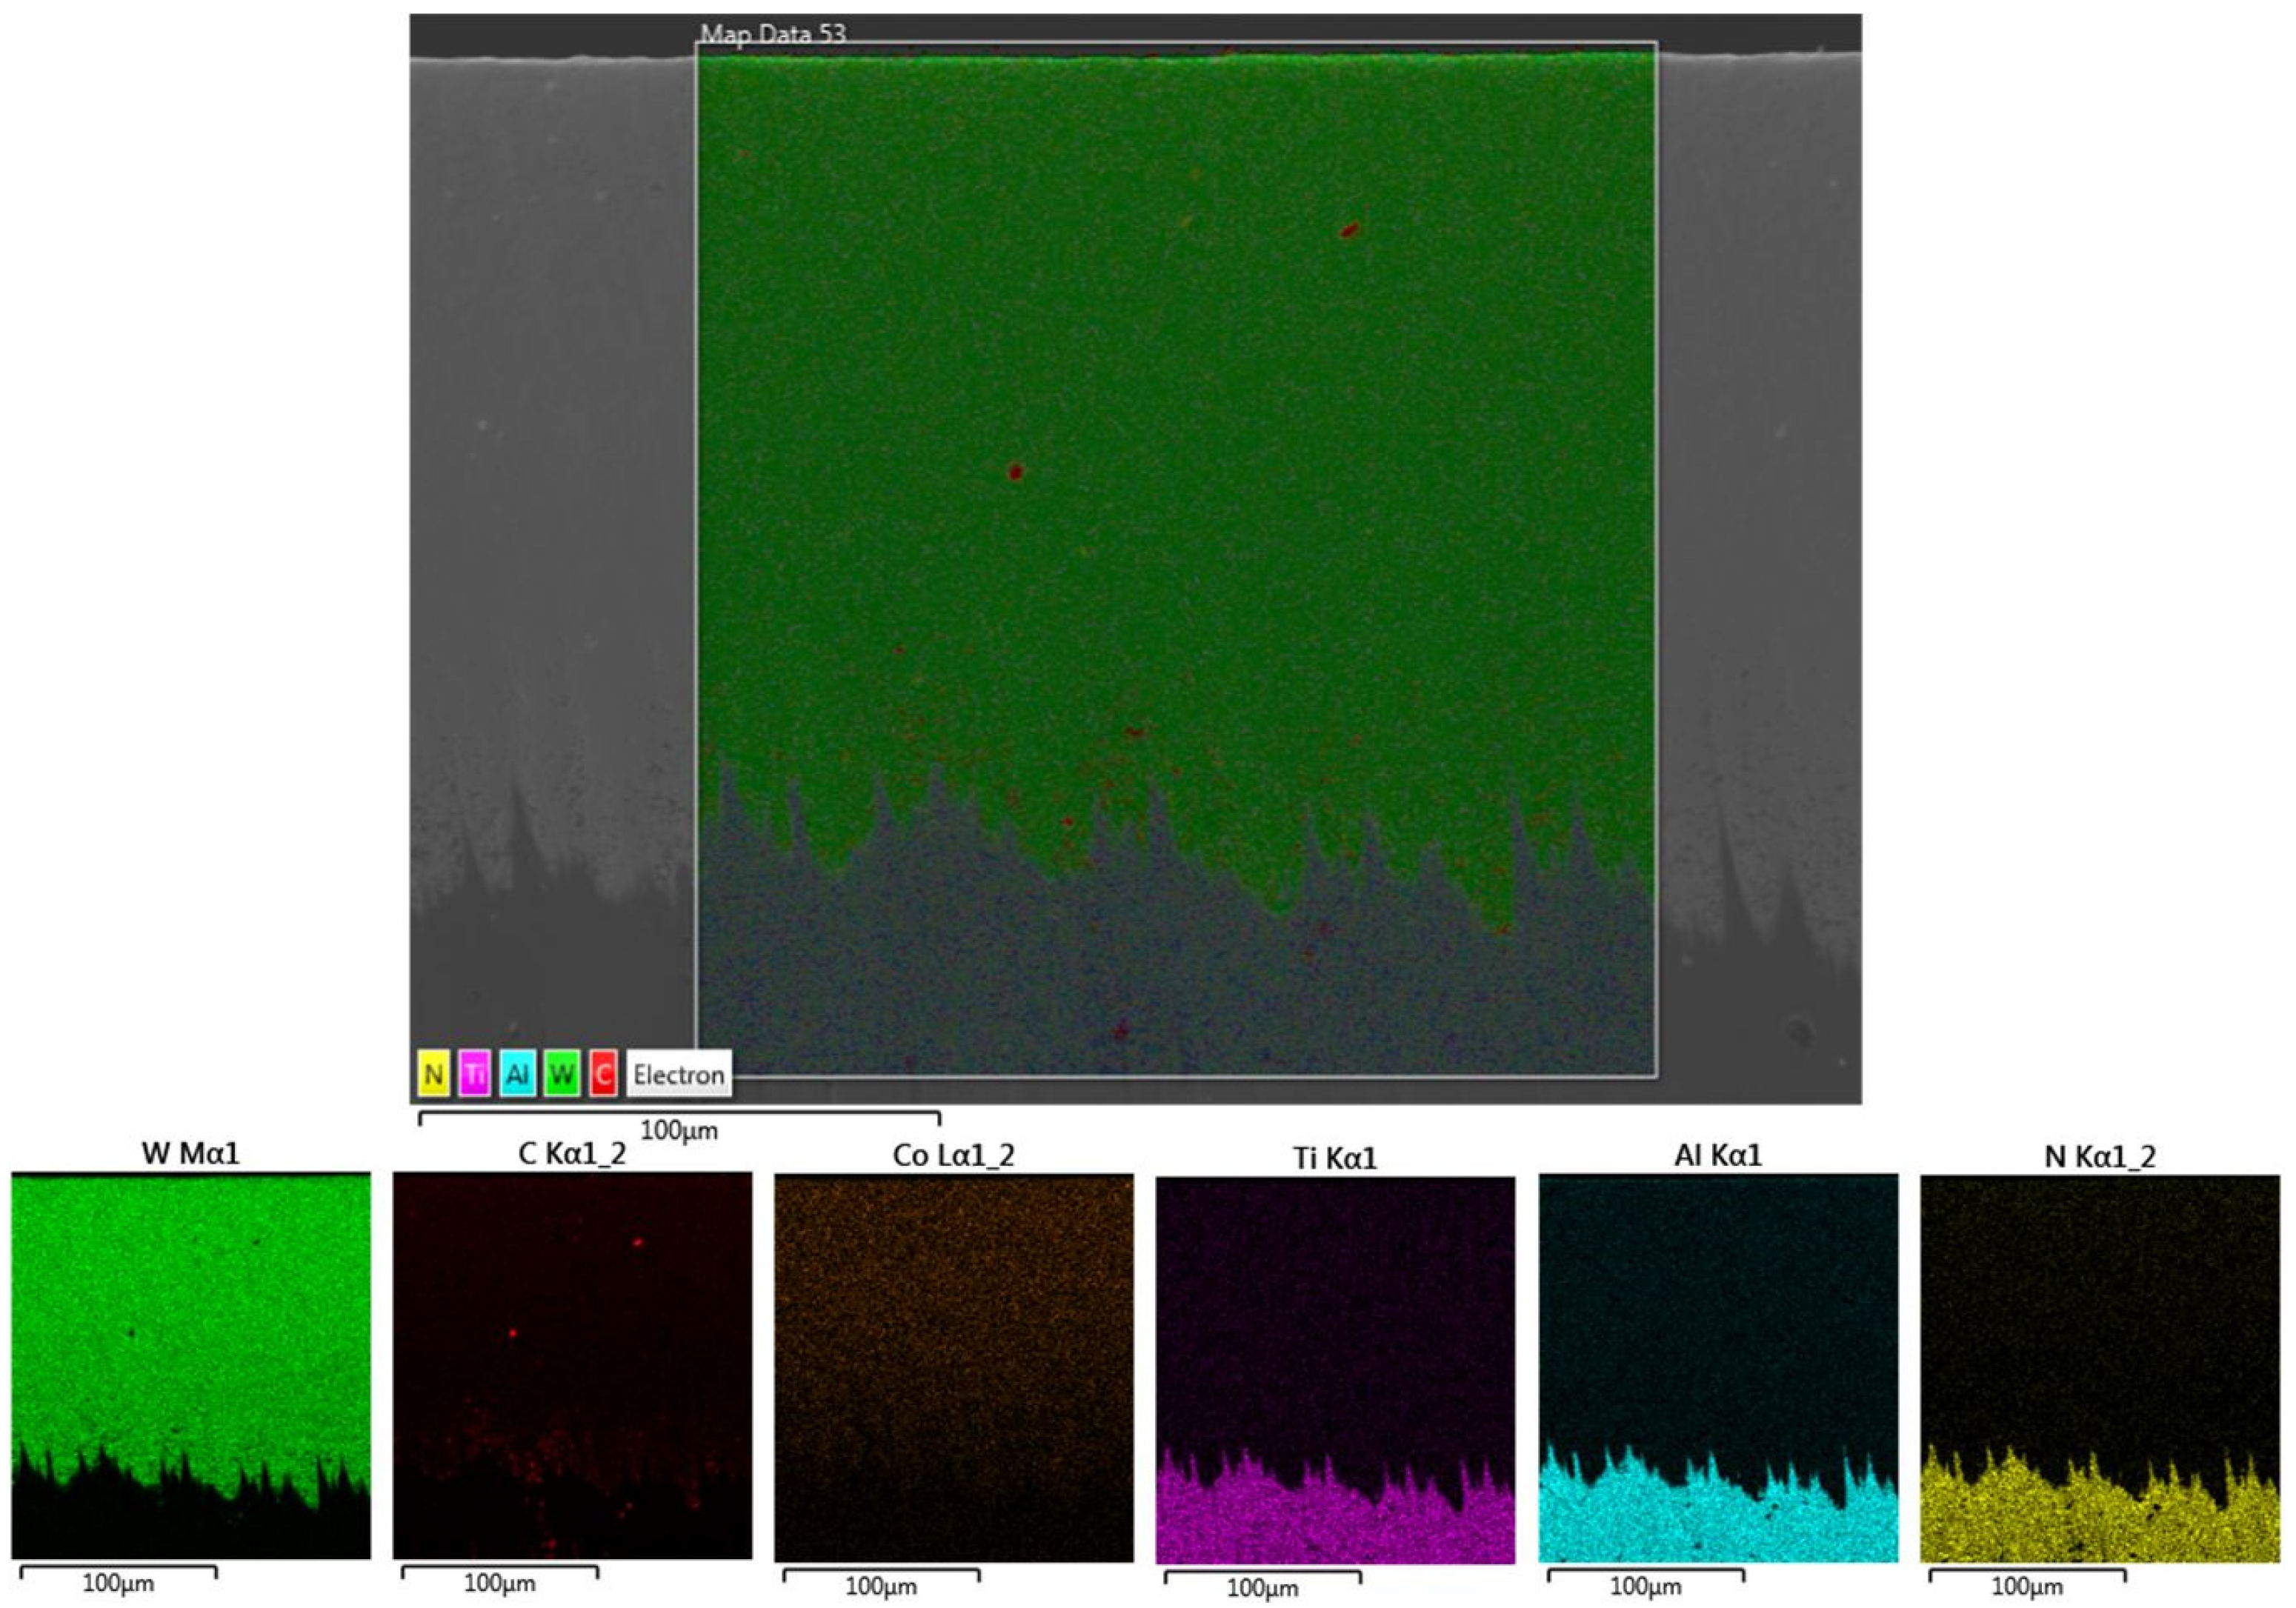Click the W Mα1 map title
2296x1608 pixels.
click(191, 1153)
